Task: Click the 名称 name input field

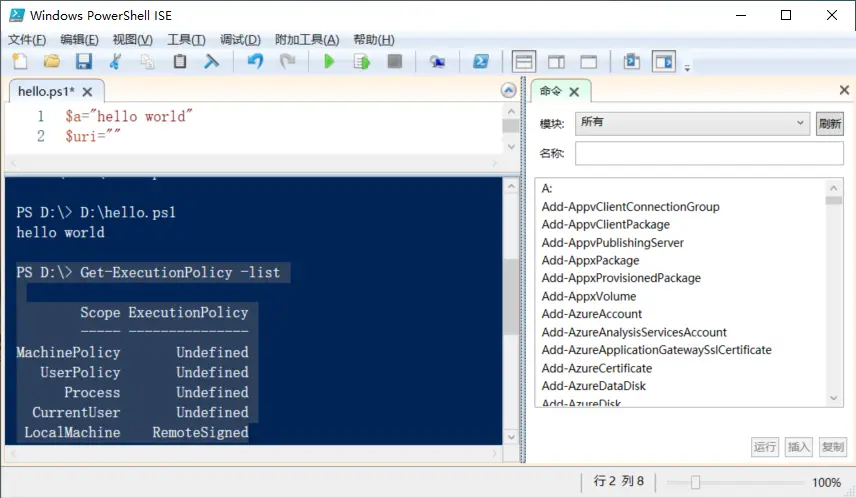Action: point(708,154)
